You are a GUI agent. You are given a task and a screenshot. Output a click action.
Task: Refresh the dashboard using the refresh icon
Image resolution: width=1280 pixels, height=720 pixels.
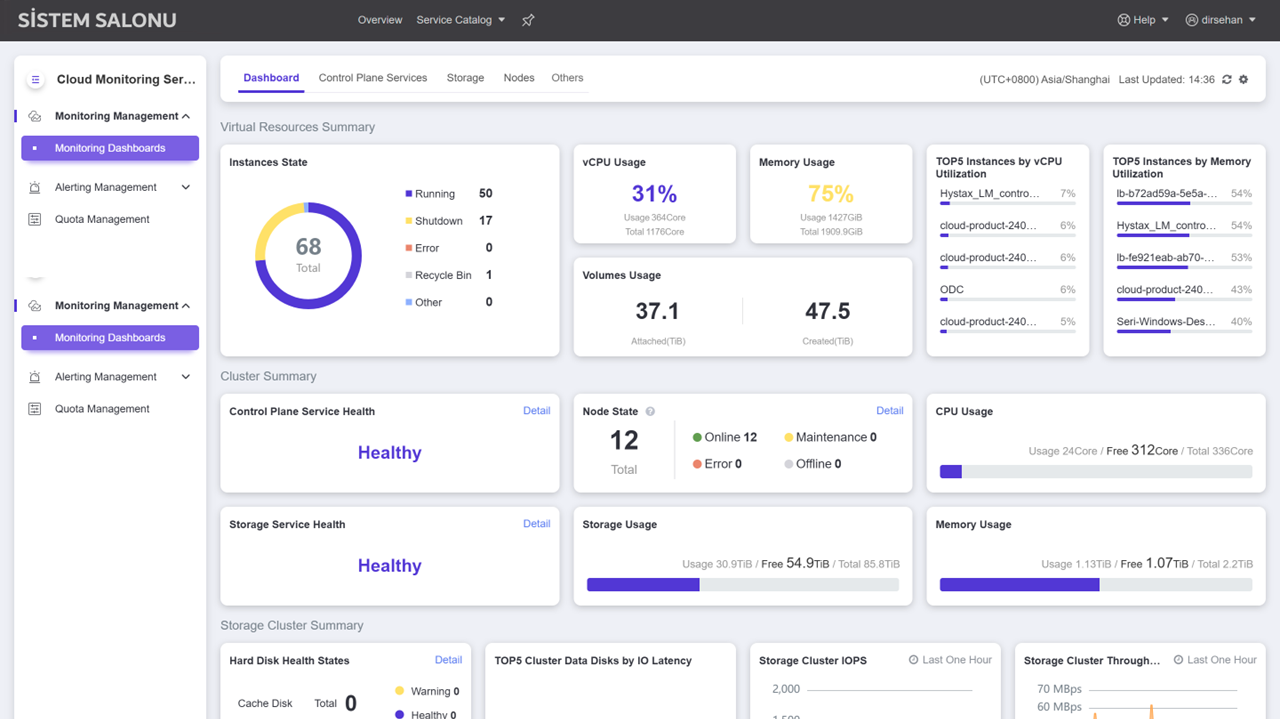pos(1227,79)
